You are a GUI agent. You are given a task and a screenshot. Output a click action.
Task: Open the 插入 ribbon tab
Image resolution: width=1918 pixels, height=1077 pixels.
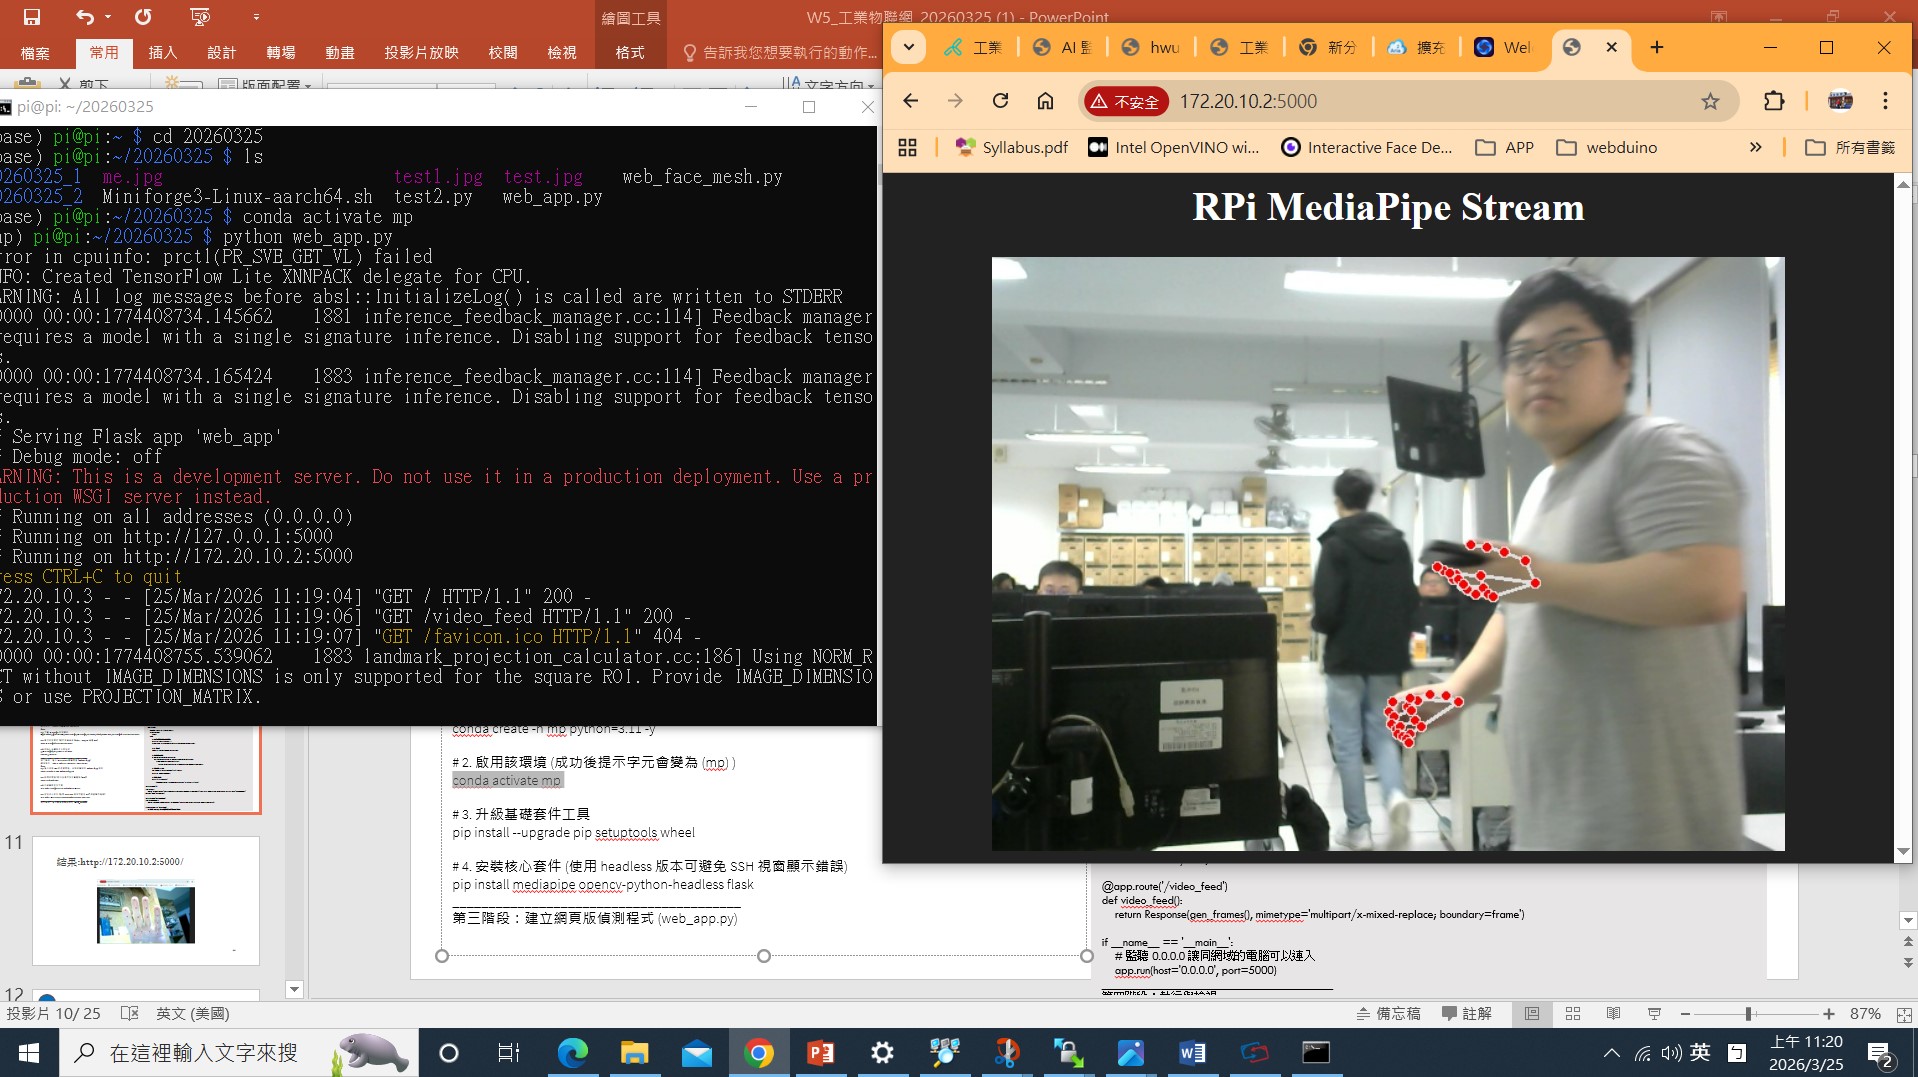click(x=162, y=53)
